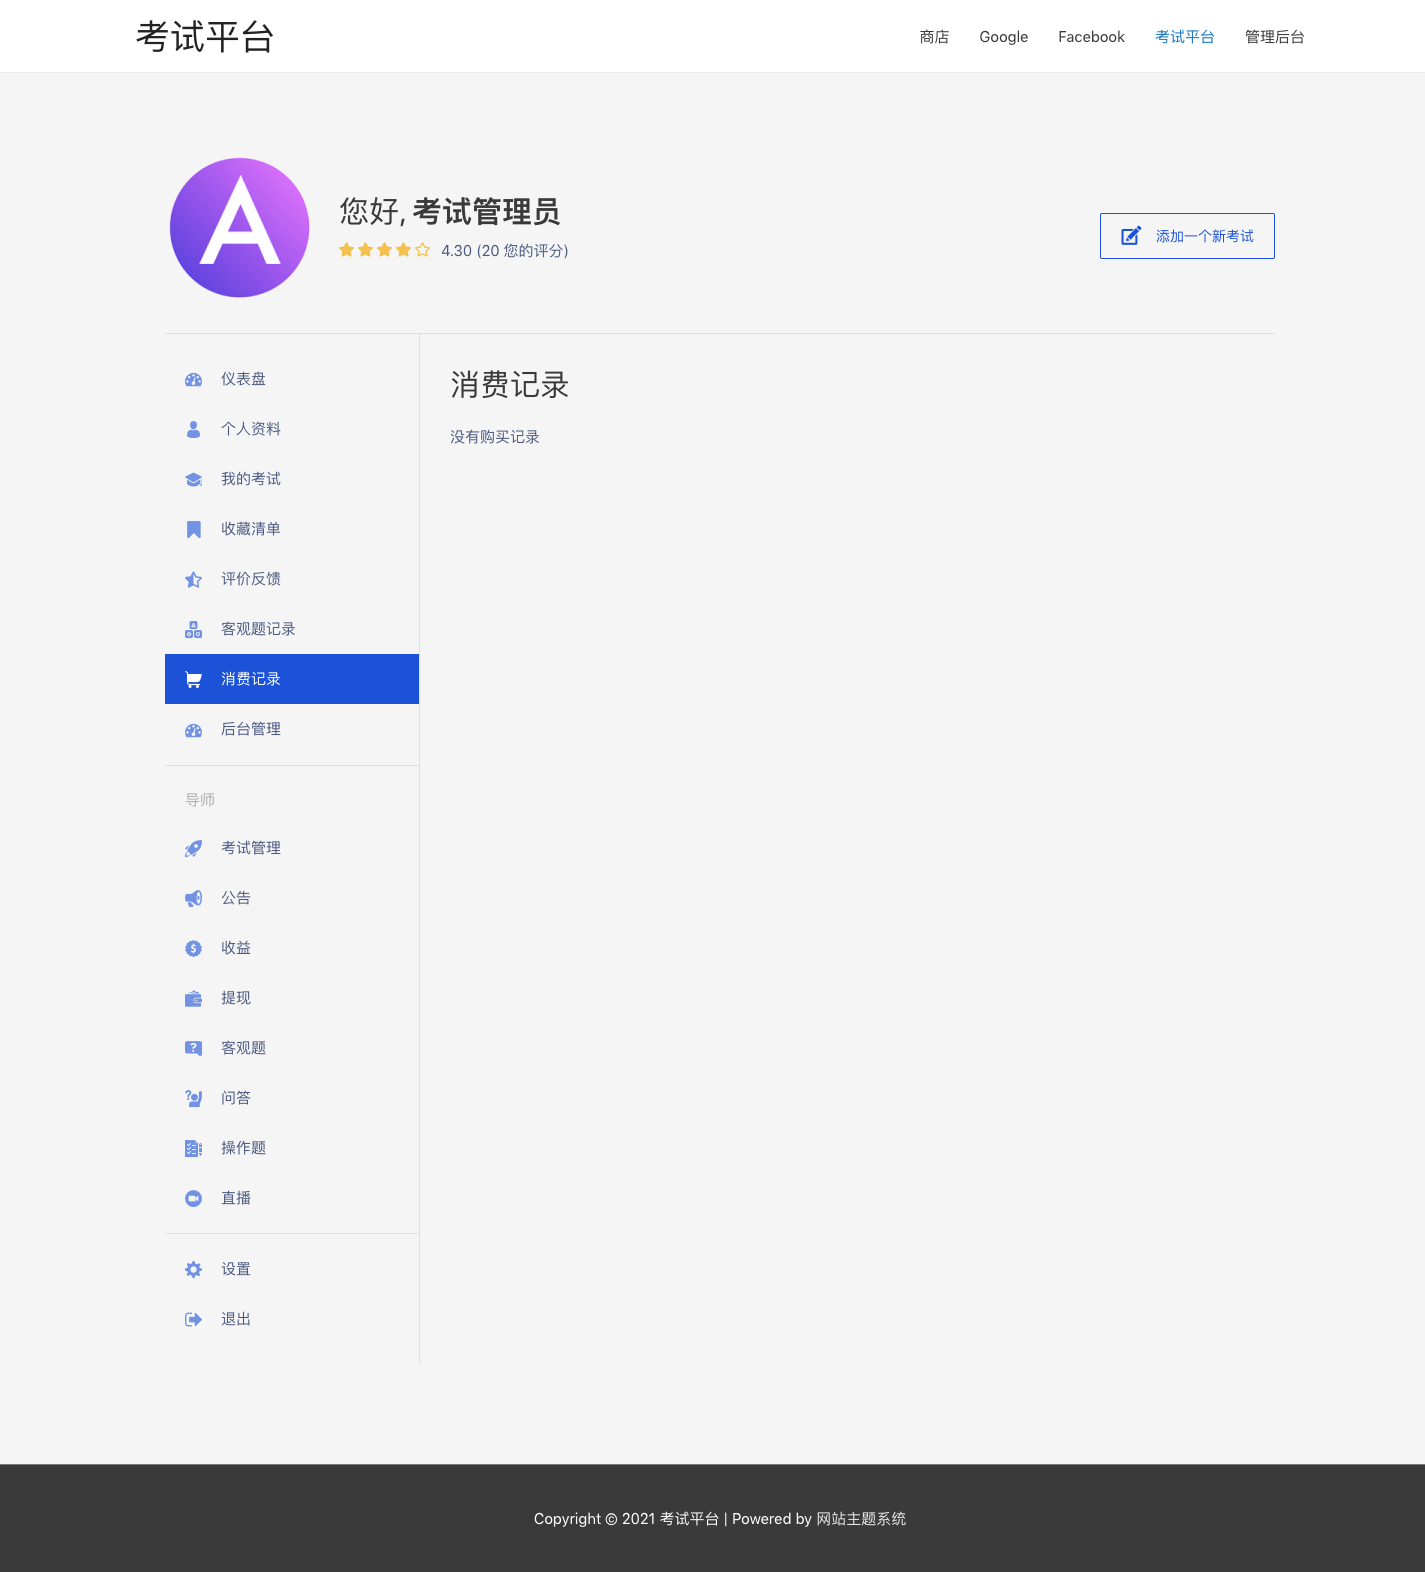
Task: Click the 考试平台 site logo
Action: (205, 37)
